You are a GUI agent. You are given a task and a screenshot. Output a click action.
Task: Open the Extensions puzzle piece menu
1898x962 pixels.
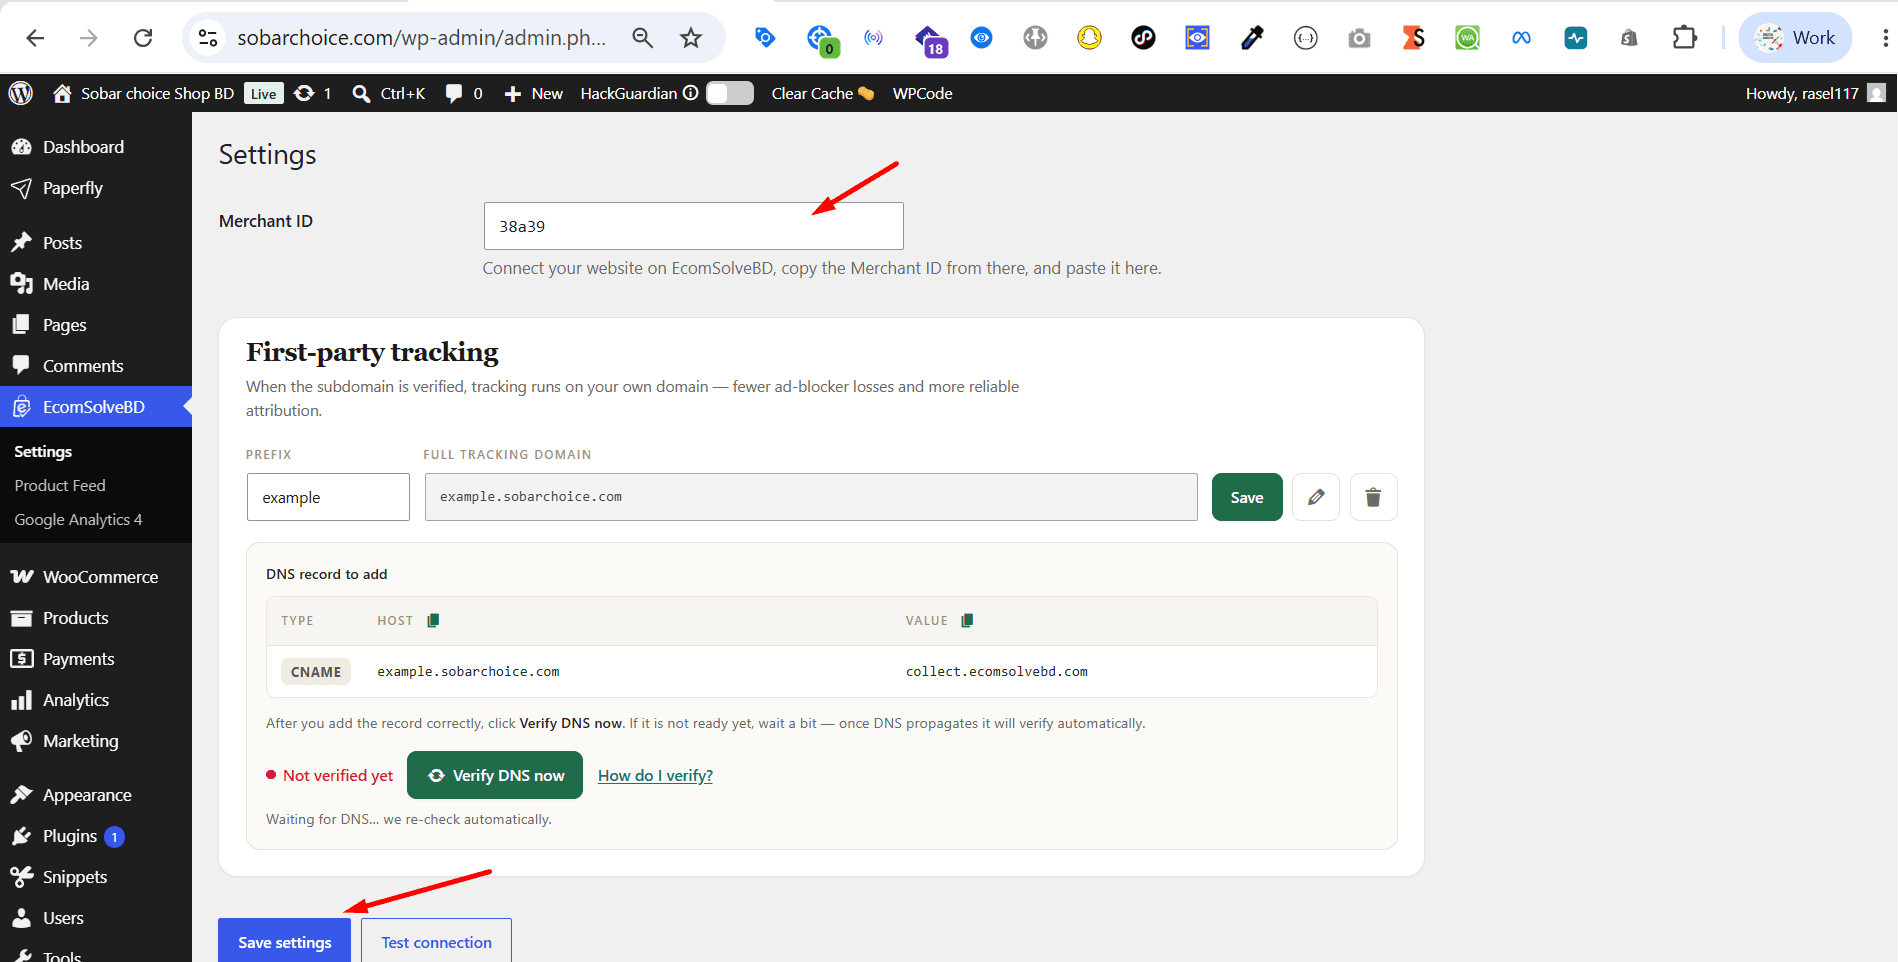(x=1685, y=38)
